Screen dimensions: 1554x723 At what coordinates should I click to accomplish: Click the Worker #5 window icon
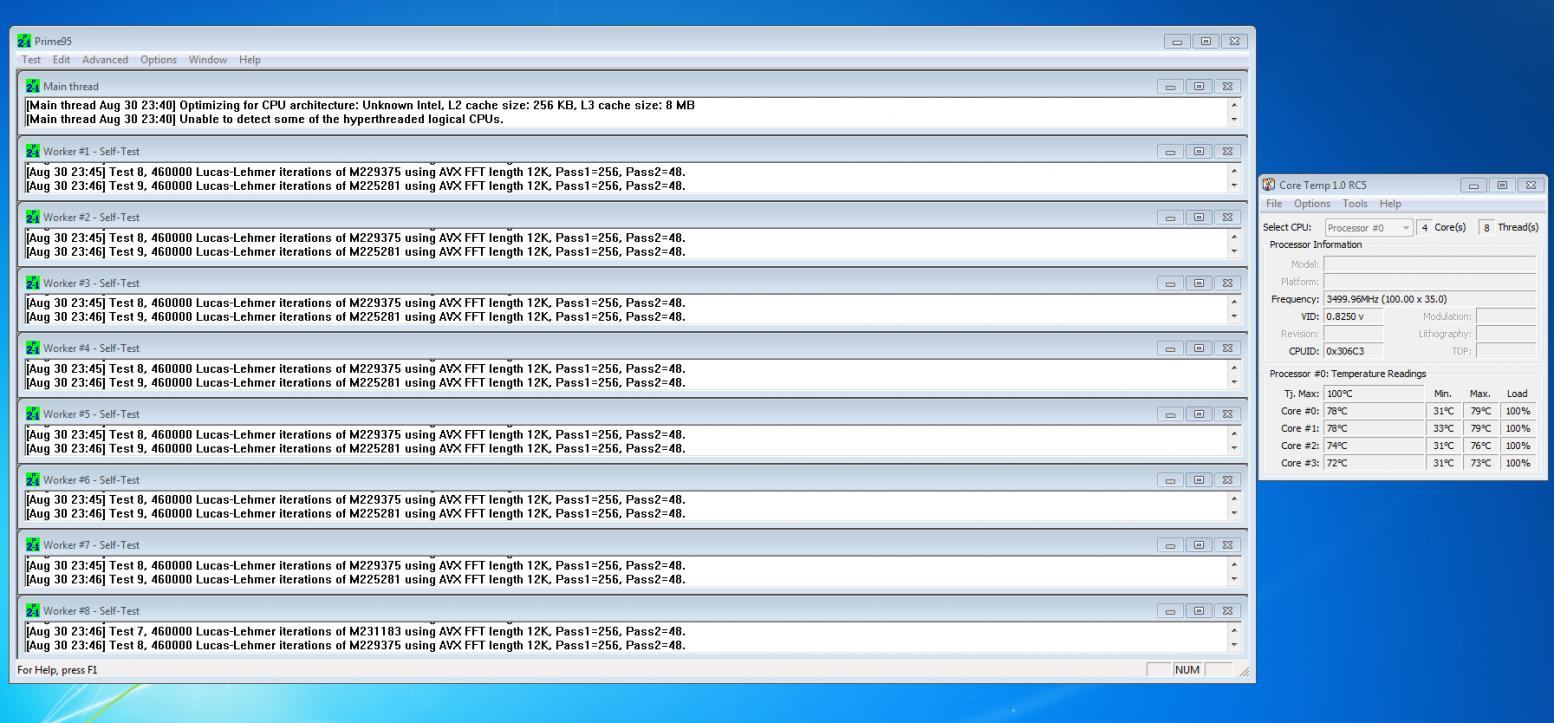pos(33,414)
